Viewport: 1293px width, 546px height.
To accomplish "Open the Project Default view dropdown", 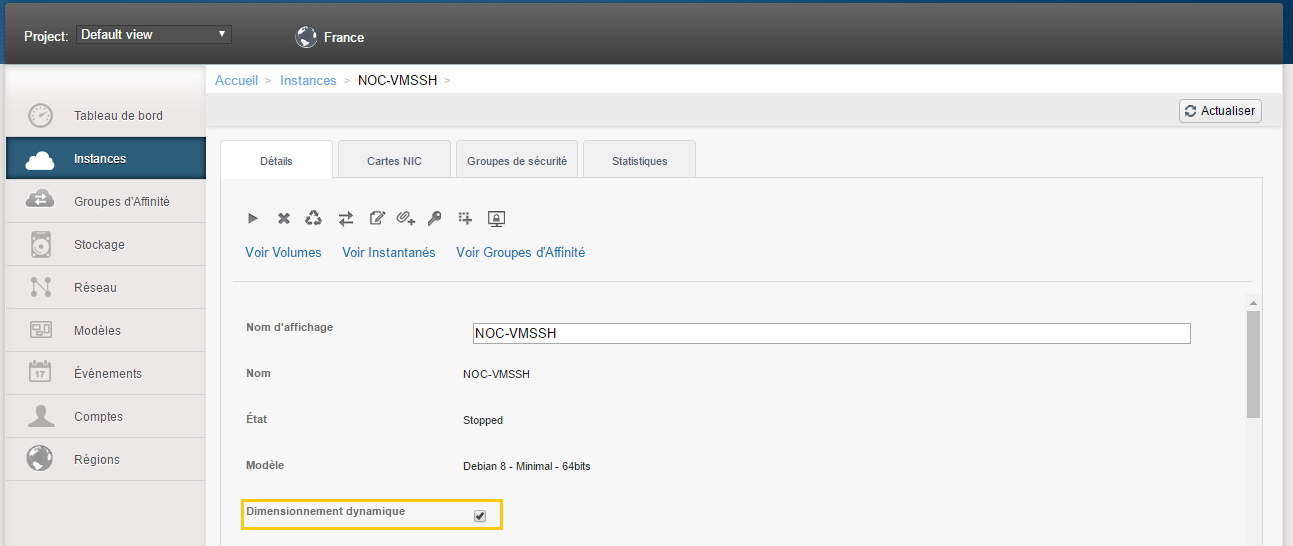I will pyautogui.click(x=154, y=35).
